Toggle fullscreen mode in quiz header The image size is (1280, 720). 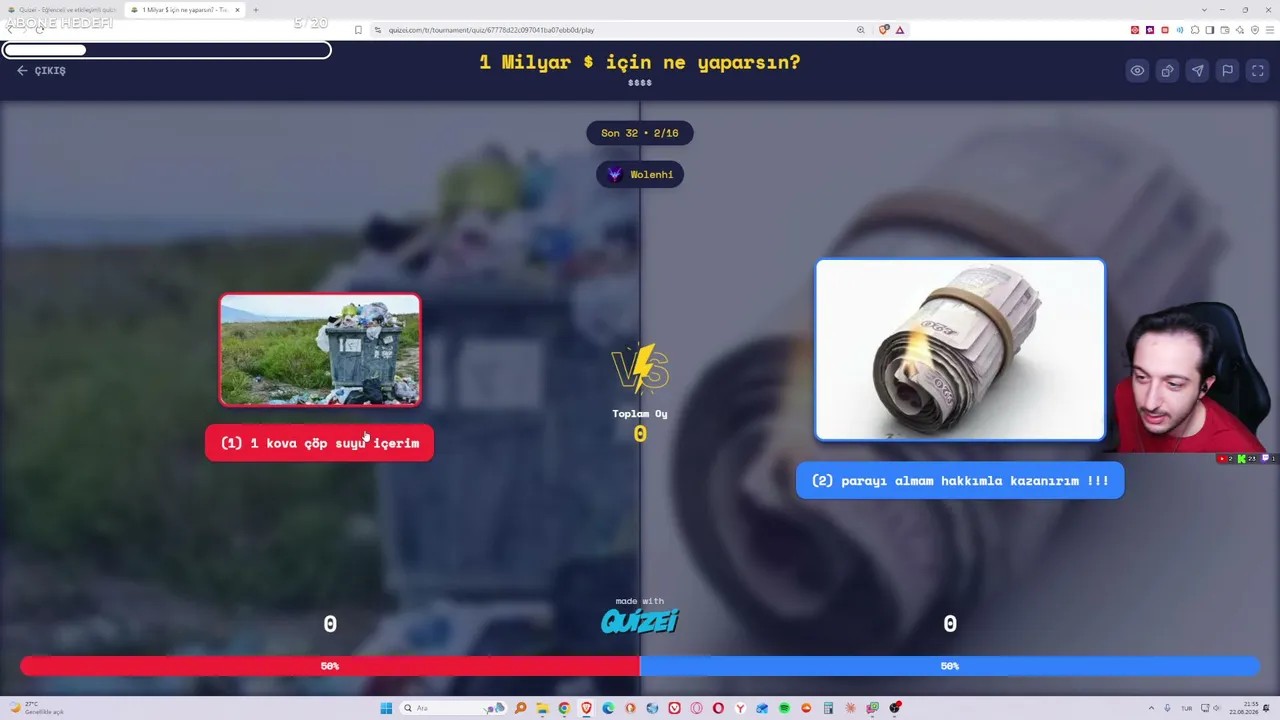click(1258, 71)
